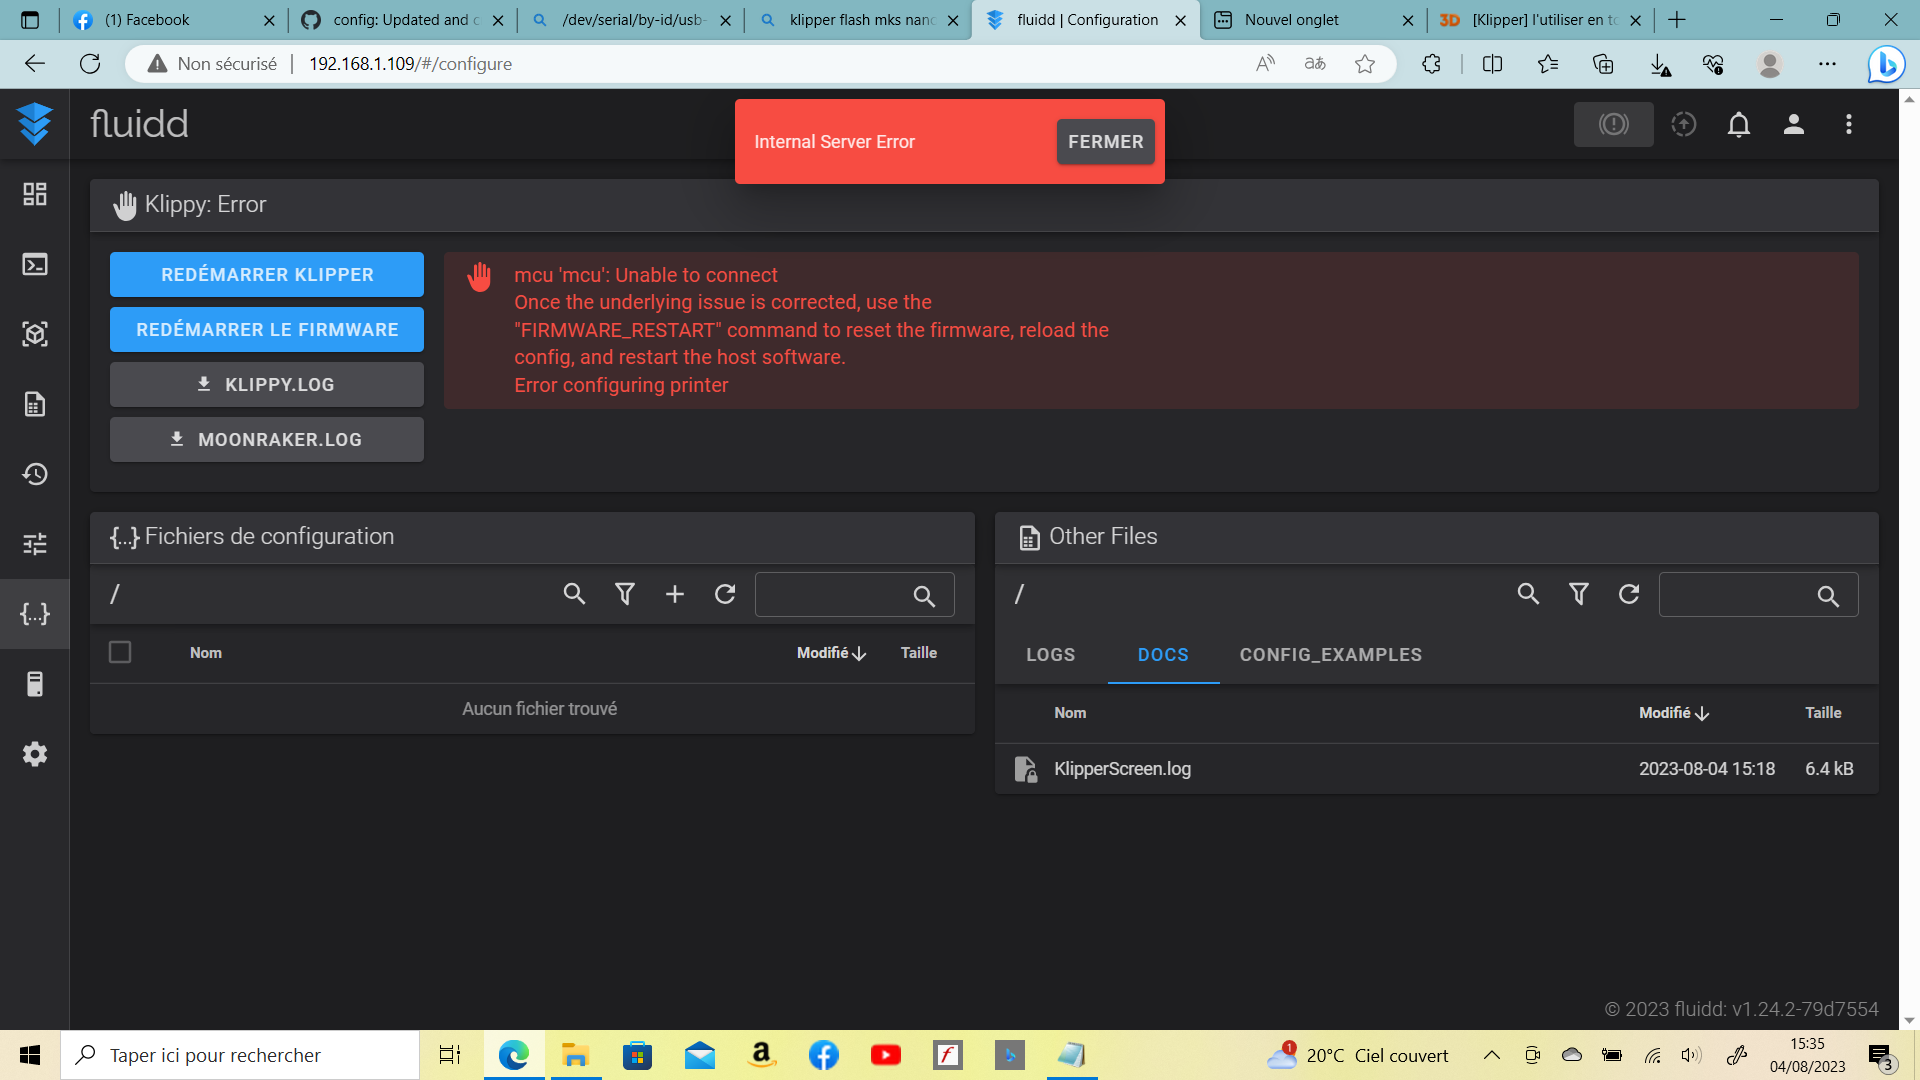Image resolution: width=1920 pixels, height=1080 pixels.
Task: Refresh the Other Files list
Action: (x=1629, y=594)
